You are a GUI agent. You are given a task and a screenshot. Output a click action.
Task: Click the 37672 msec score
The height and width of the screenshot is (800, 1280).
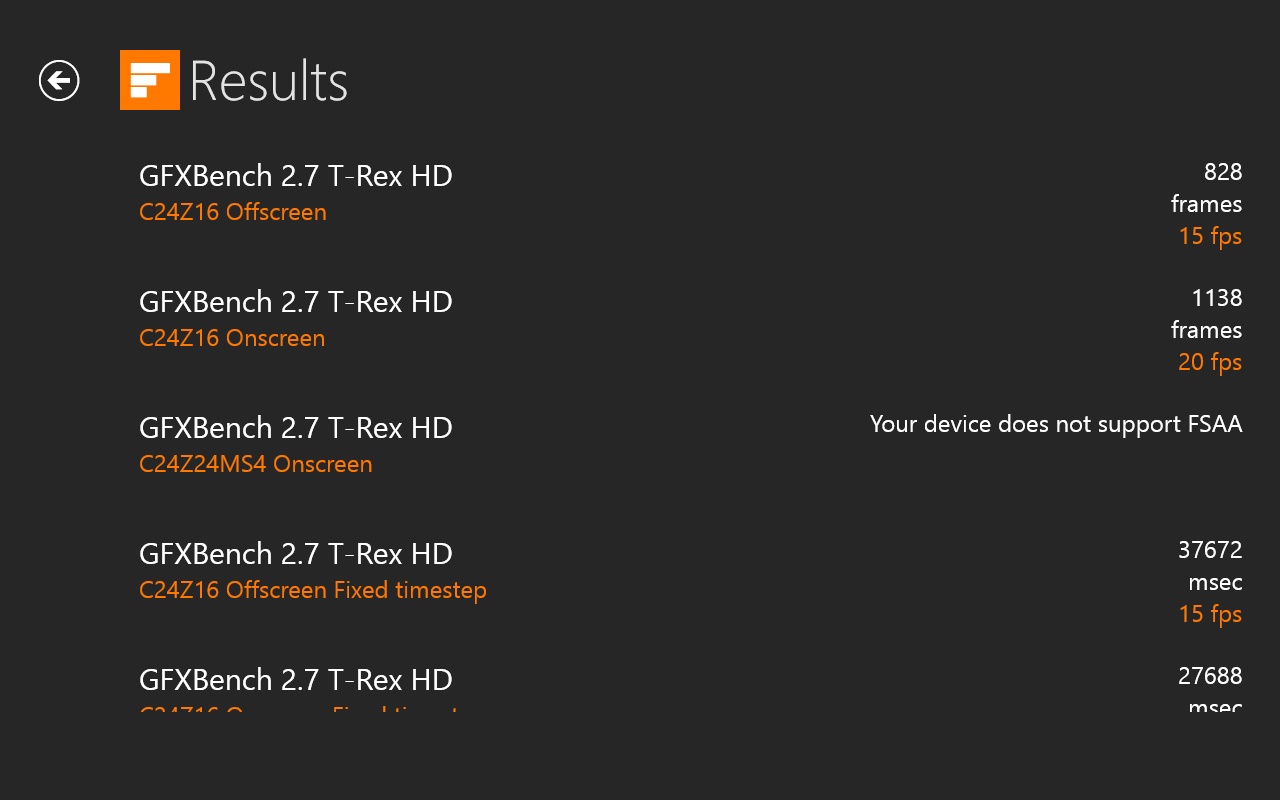click(1210, 551)
